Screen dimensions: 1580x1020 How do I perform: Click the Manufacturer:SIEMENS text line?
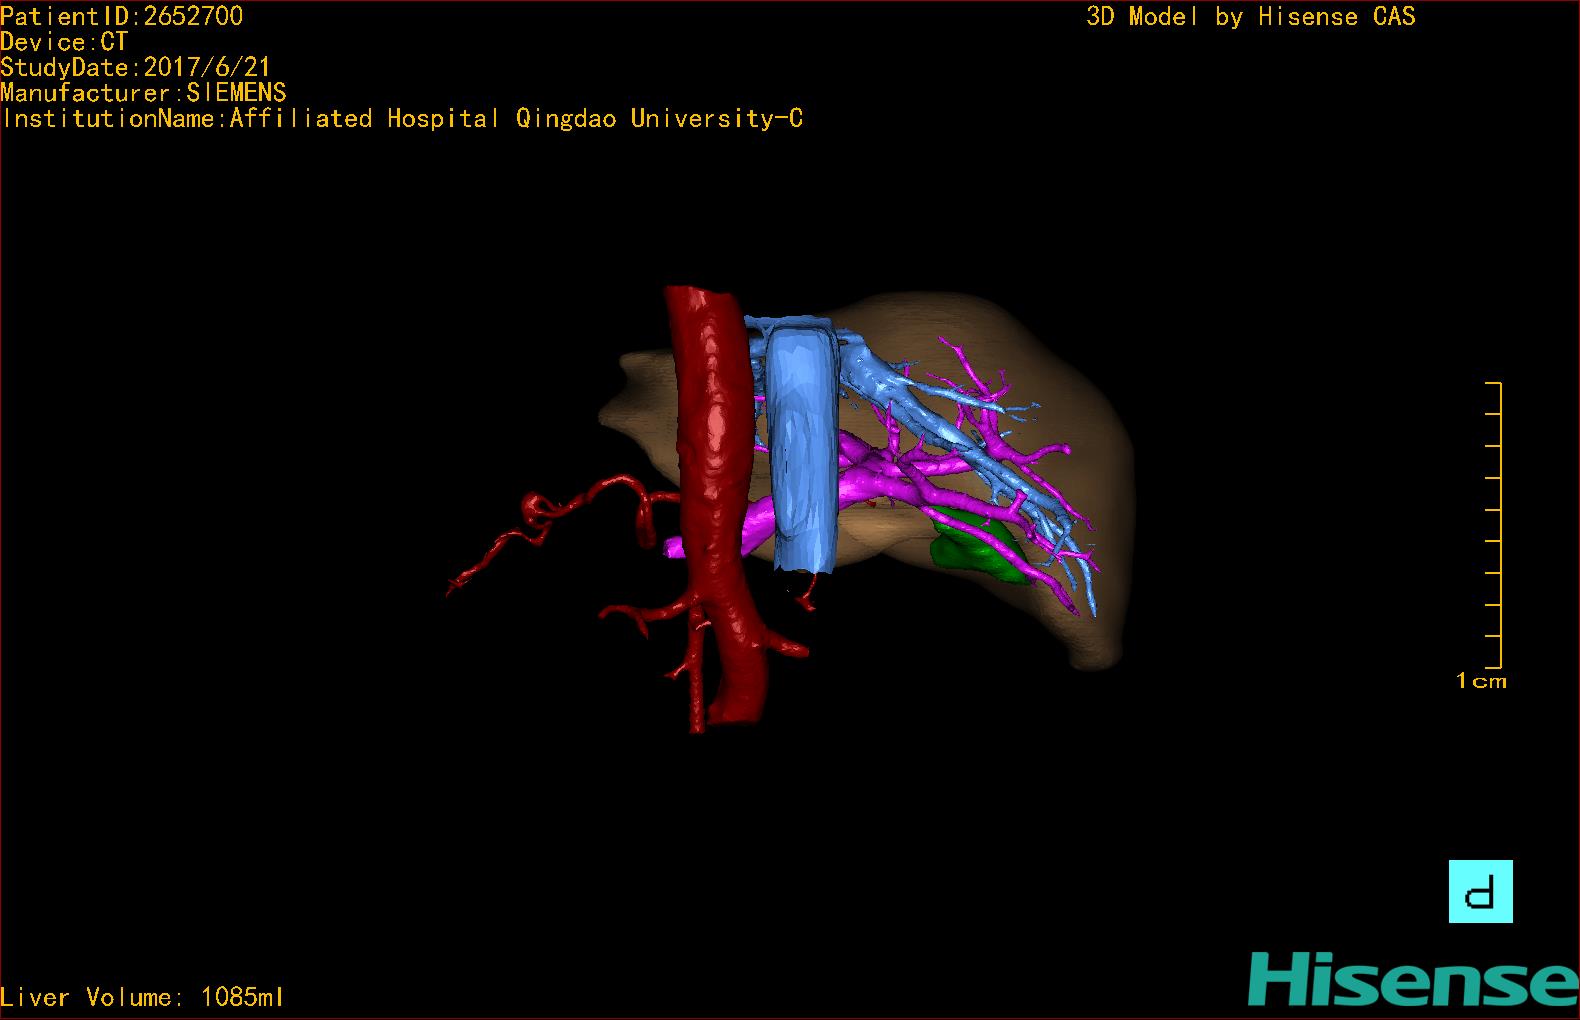(144, 93)
